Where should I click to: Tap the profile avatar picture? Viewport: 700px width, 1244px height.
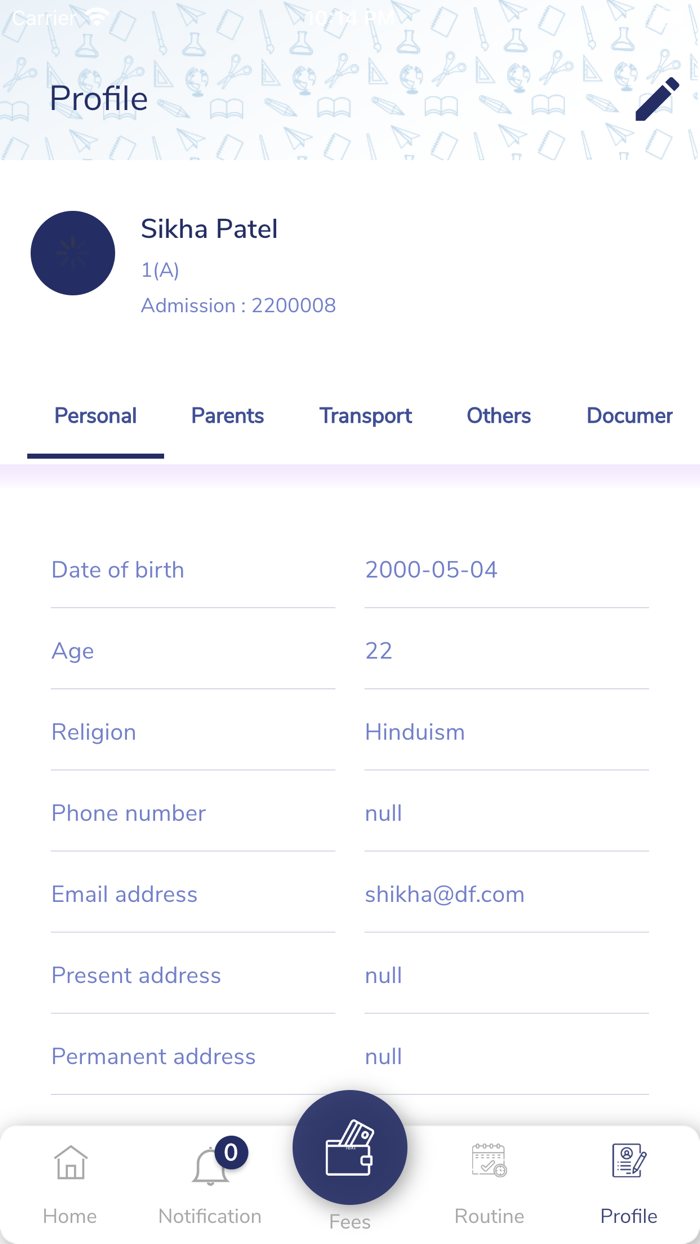pos(73,253)
